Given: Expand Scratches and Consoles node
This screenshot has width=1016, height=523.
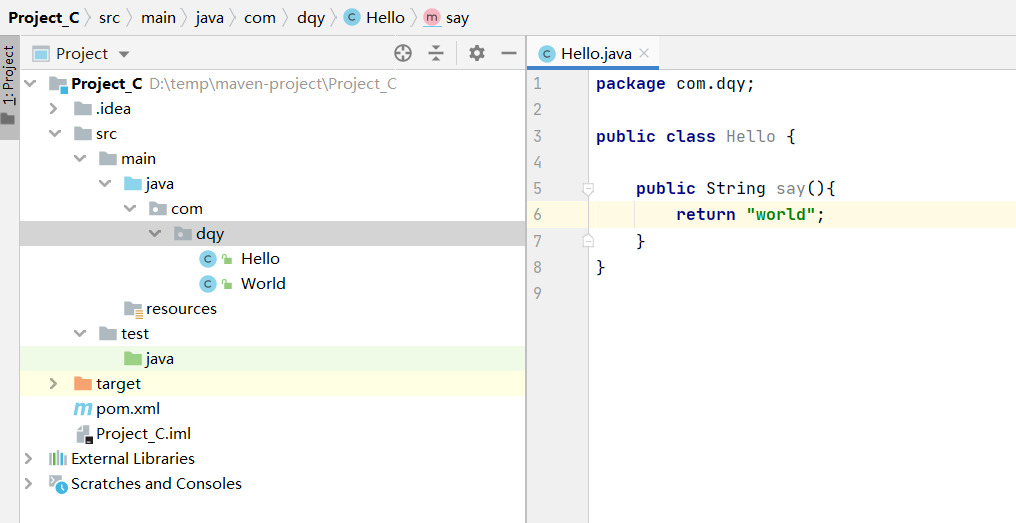Looking at the screenshot, I should 29,483.
